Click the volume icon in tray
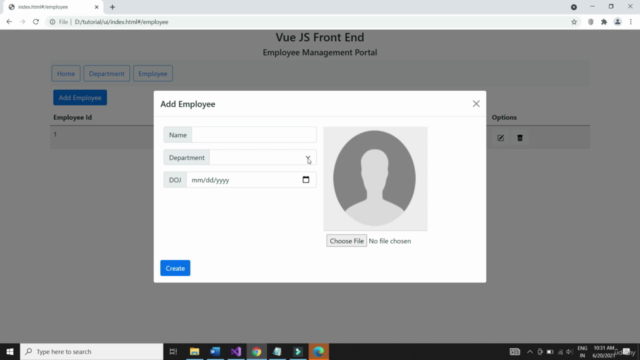Viewport: 640px width, 360px height. [569, 352]
